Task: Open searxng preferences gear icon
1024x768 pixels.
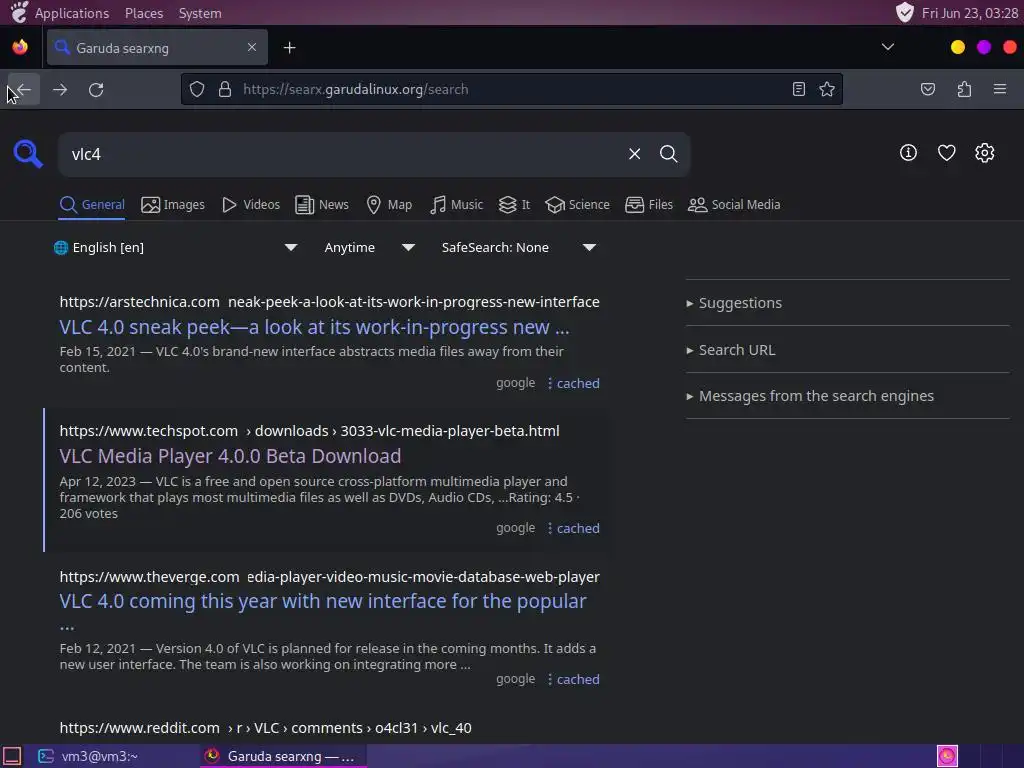Action: click(984, 153)
